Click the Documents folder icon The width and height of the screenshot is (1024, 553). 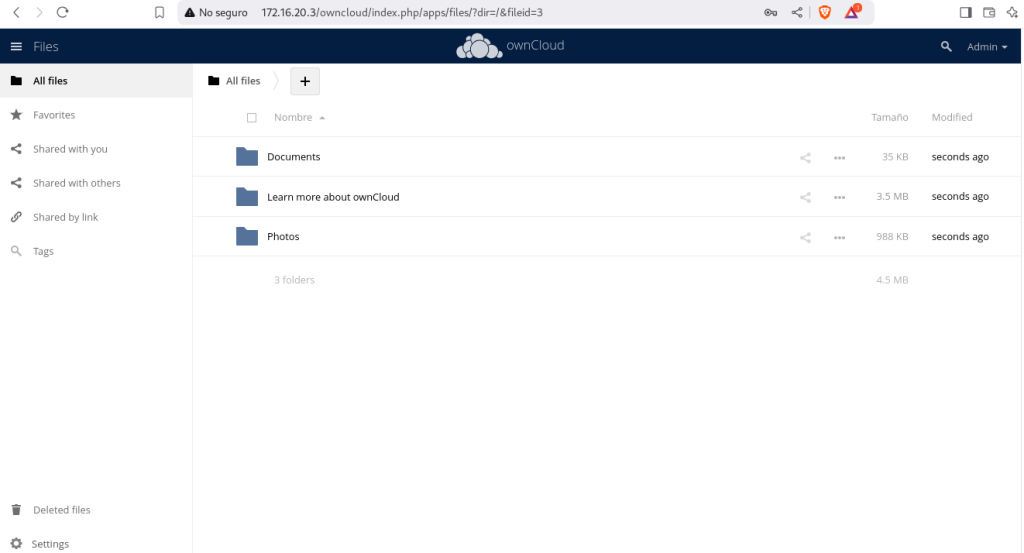[247, 157]
